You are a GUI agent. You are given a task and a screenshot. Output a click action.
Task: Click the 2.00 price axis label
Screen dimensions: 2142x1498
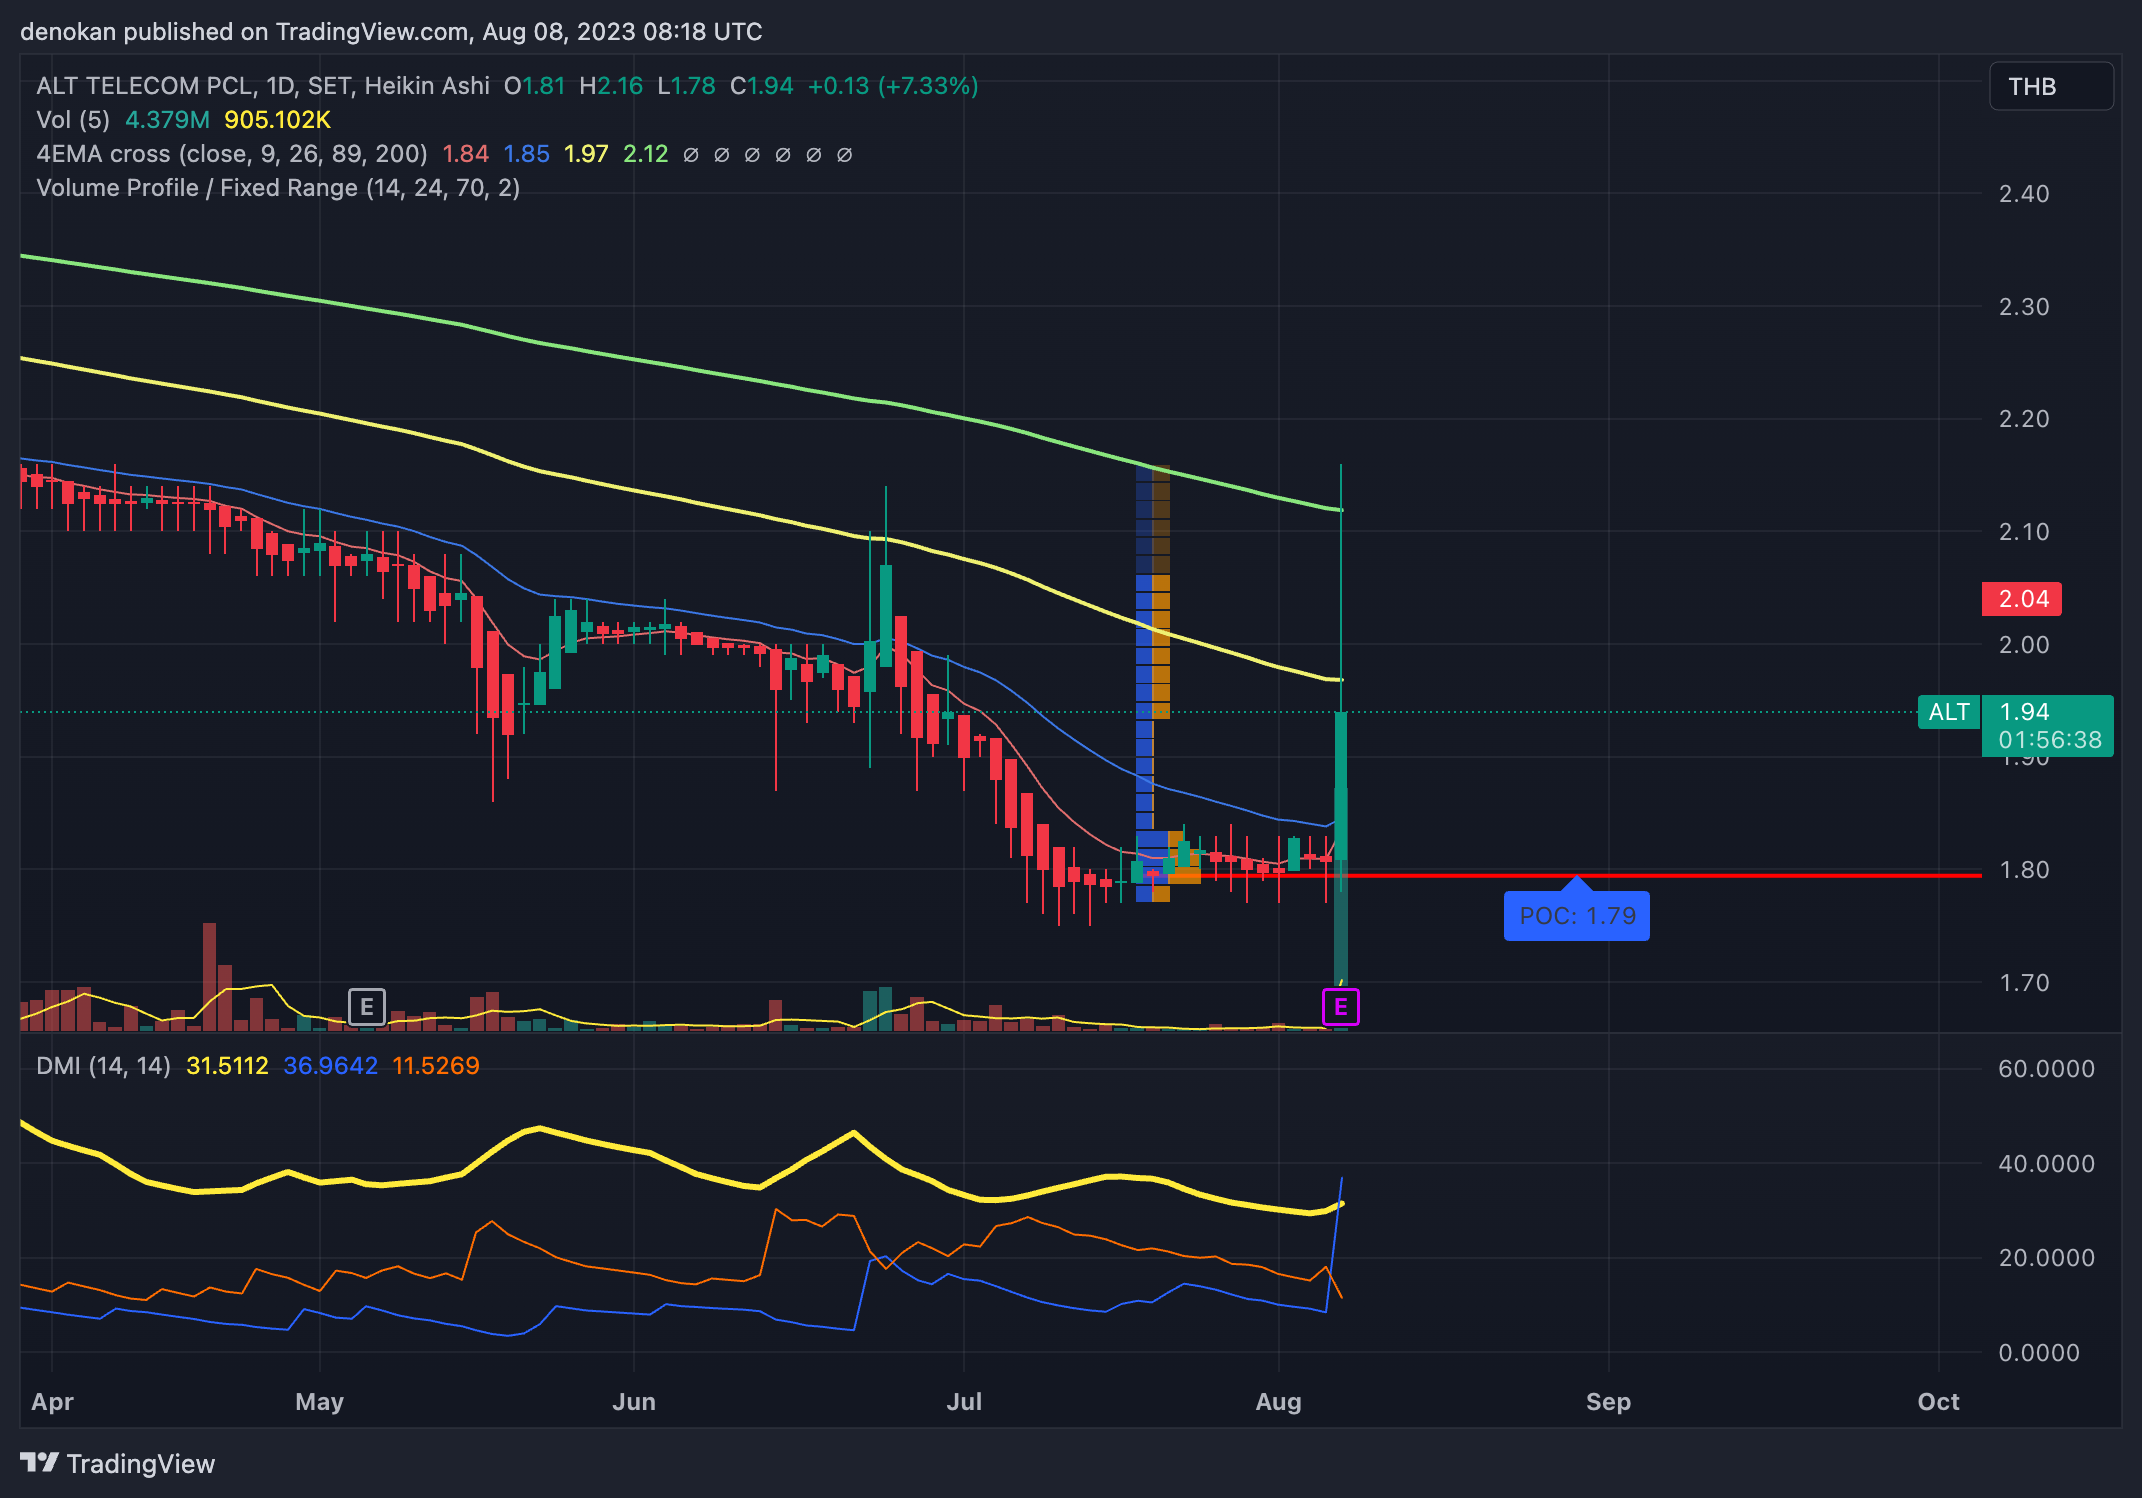(2024, 645)
